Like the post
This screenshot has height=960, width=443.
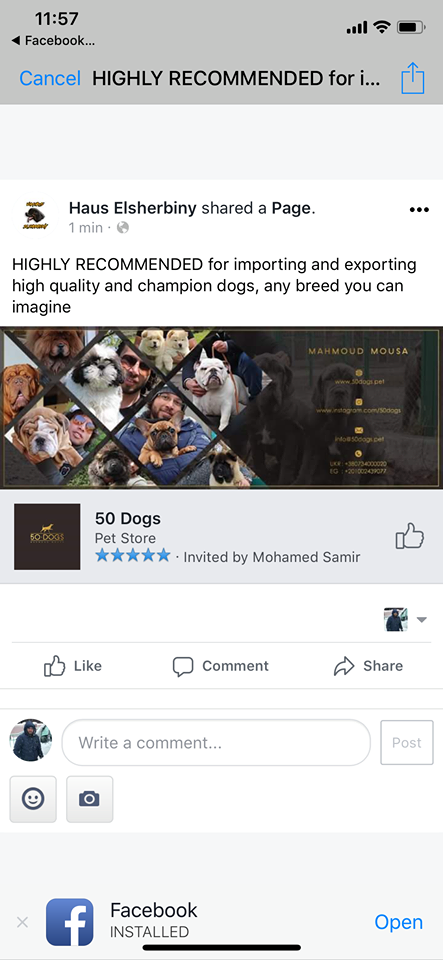pyautogui.click(x=73, y=666)
